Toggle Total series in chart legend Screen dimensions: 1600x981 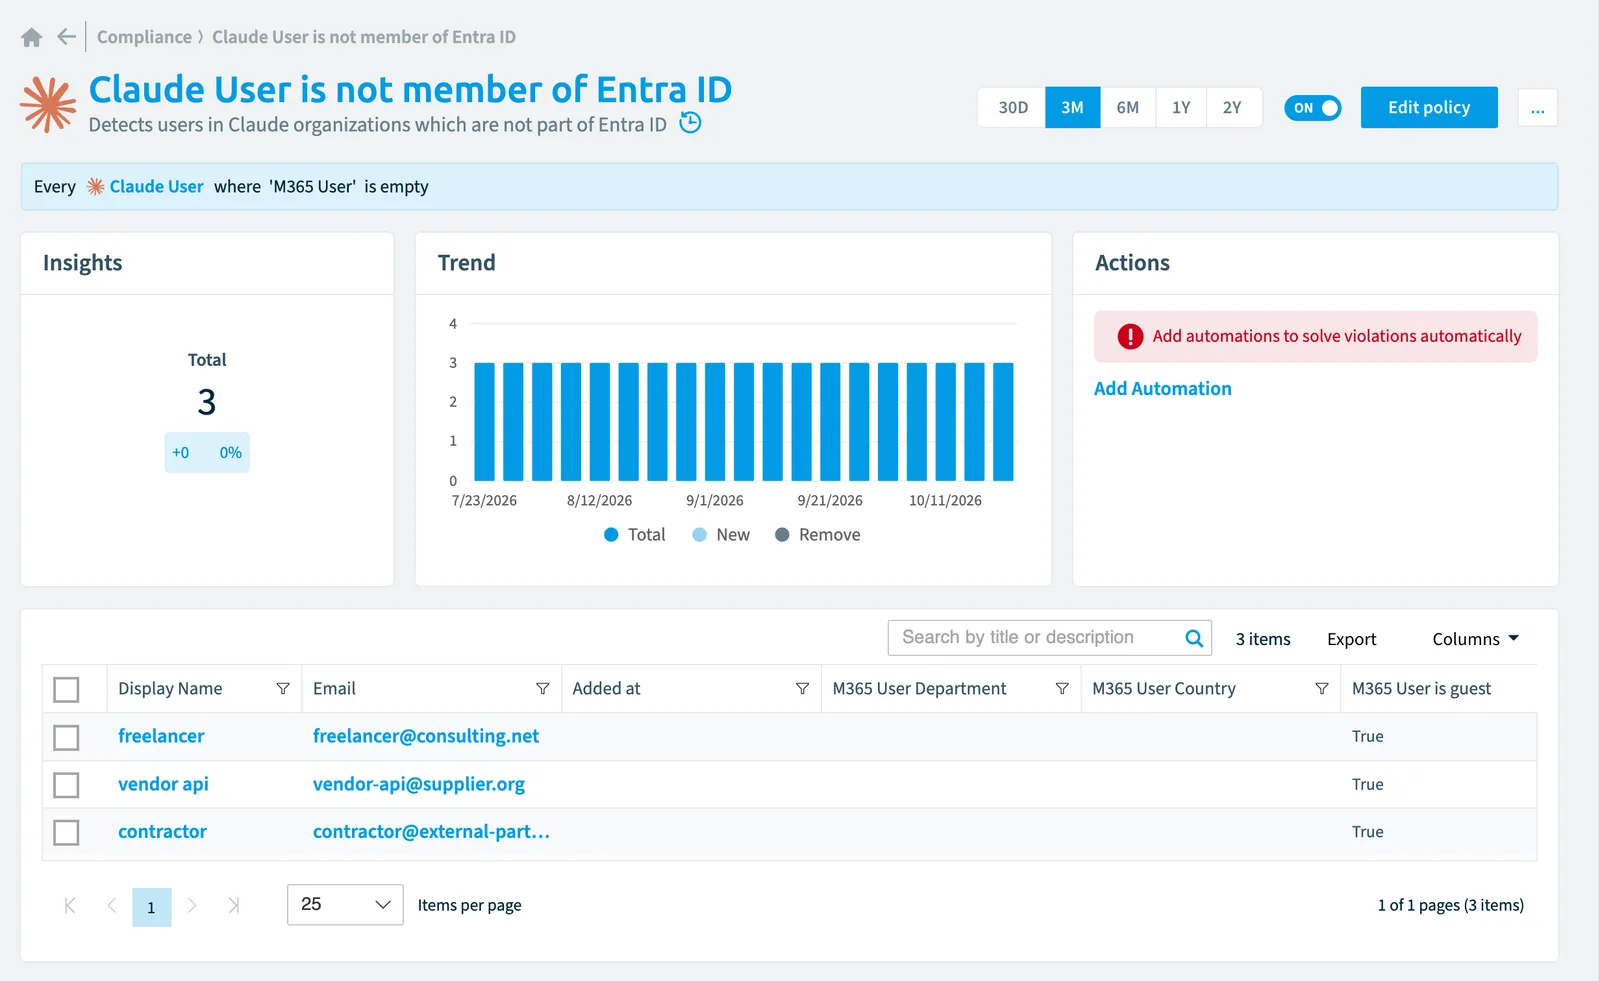point(635,535)
